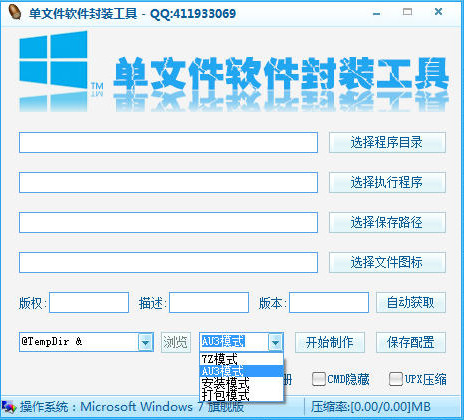Click the greyed 浏览 button
Image resolution: width=464 pixels, height=420 pixels.
pos(176,342)
